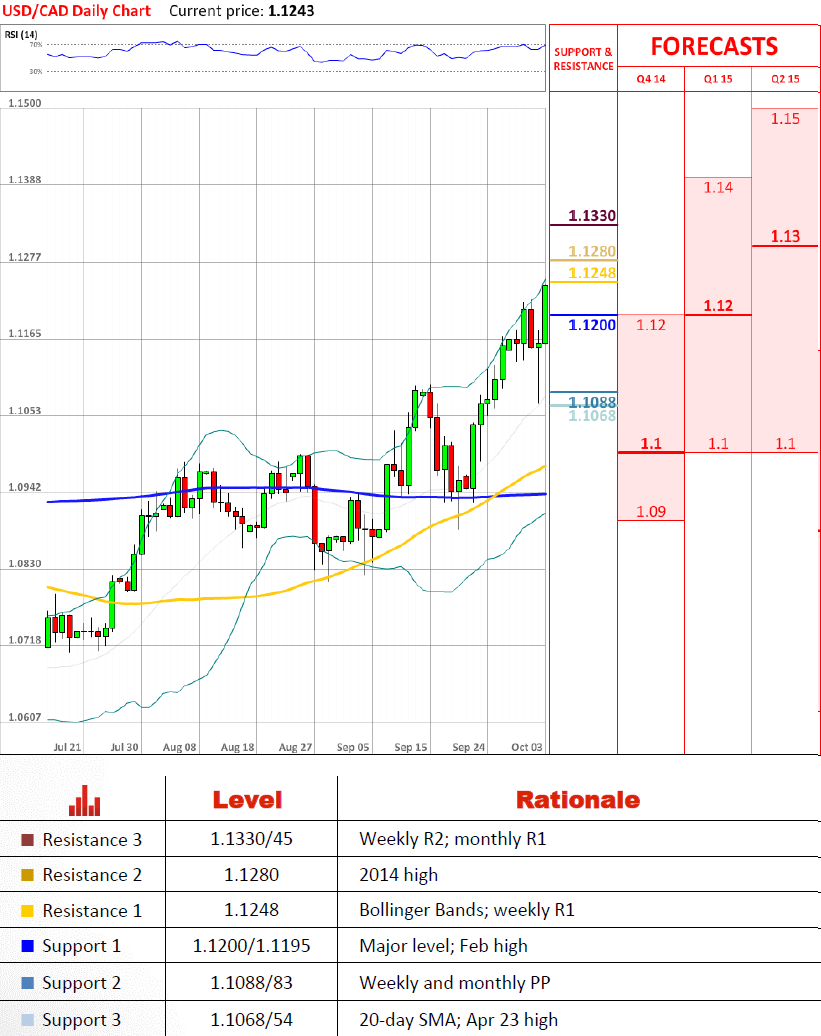Click the FORECASTS heading
821x1036 pixels.
tap(714, 46)
